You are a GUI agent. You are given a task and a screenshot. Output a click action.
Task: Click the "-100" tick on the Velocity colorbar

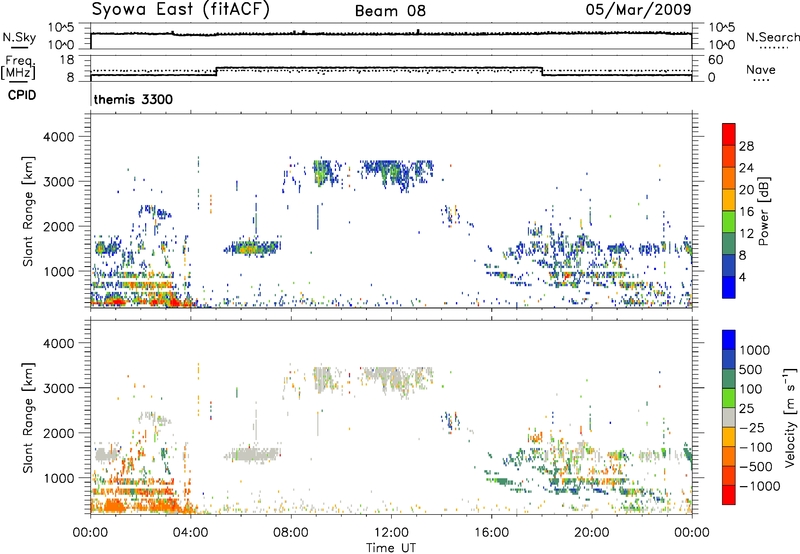coord(754,447)
